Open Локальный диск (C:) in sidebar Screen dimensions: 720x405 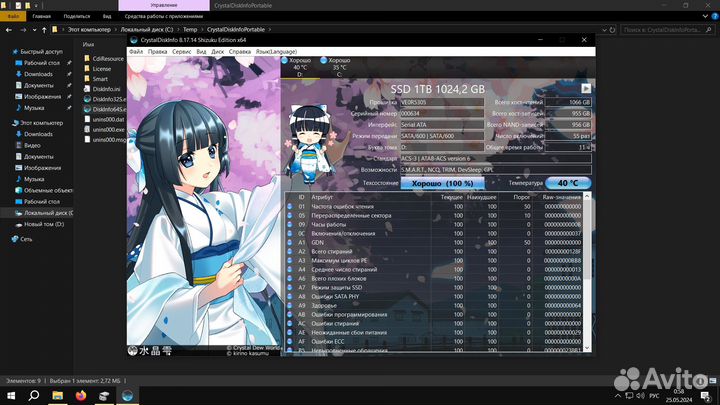(x=46, y=214)
